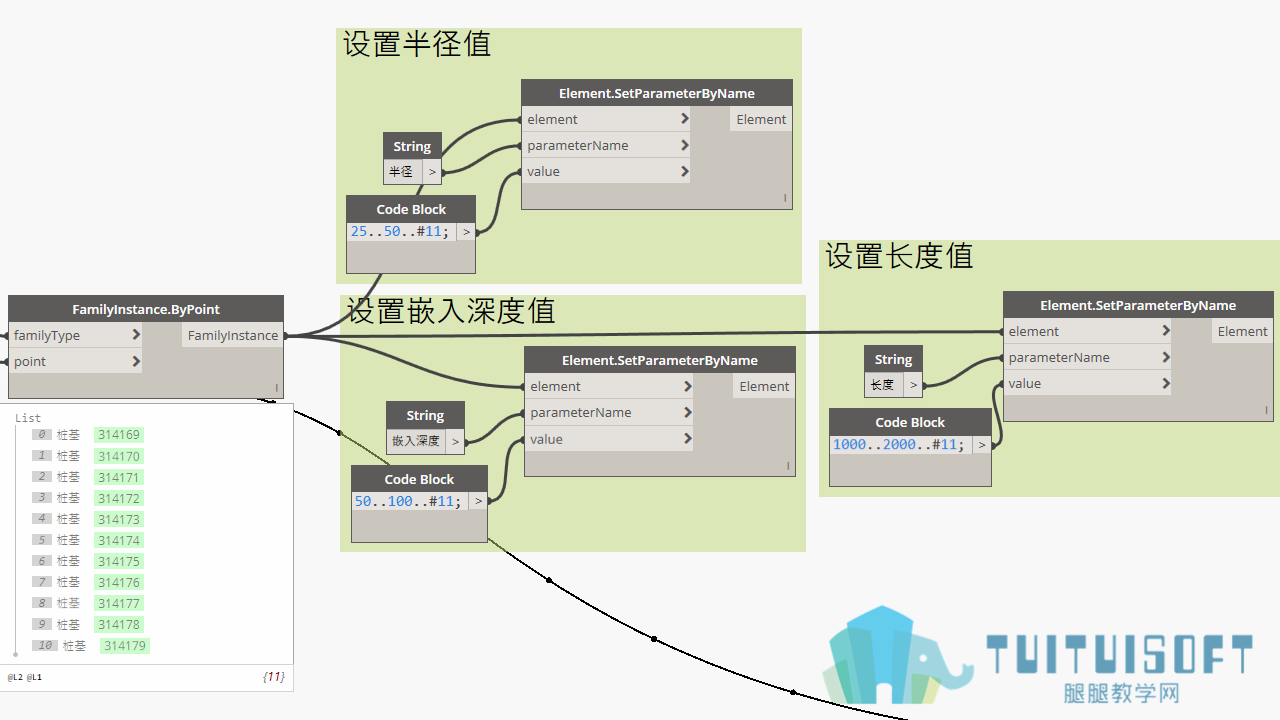Image resolution: width=1280 pixels, height=720 pixels.
Task: Expand the value port chevron in 设置半径值 group
Action: (x=685, y=171)
